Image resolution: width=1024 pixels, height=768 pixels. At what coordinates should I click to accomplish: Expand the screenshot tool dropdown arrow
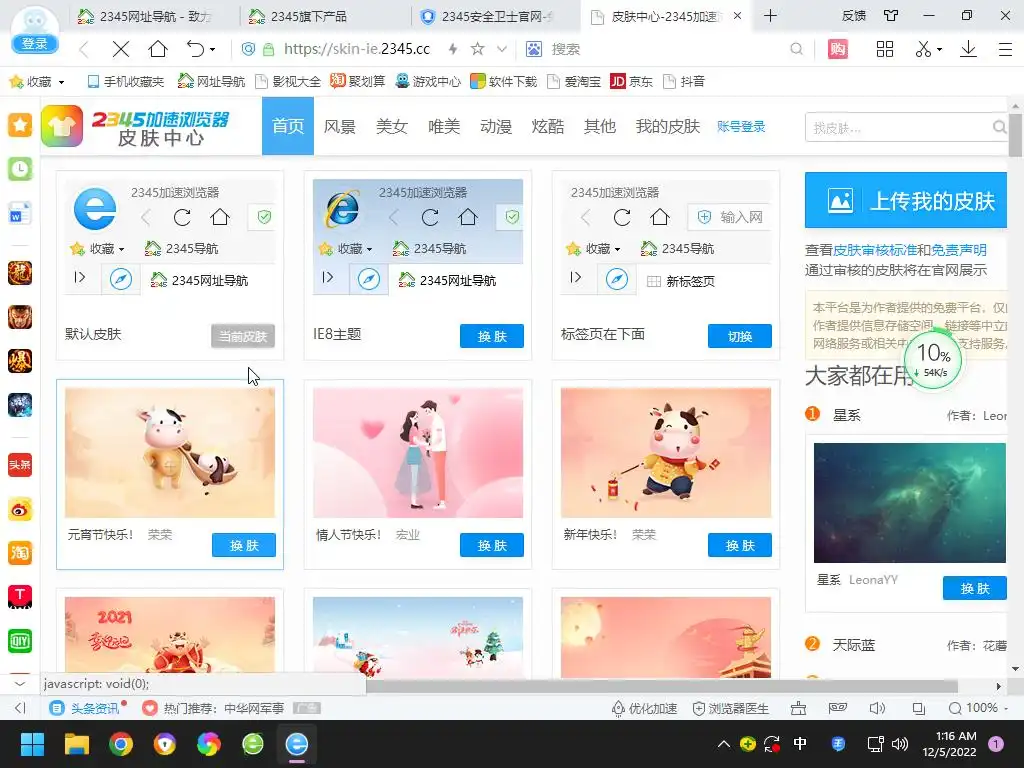point(939,50)
